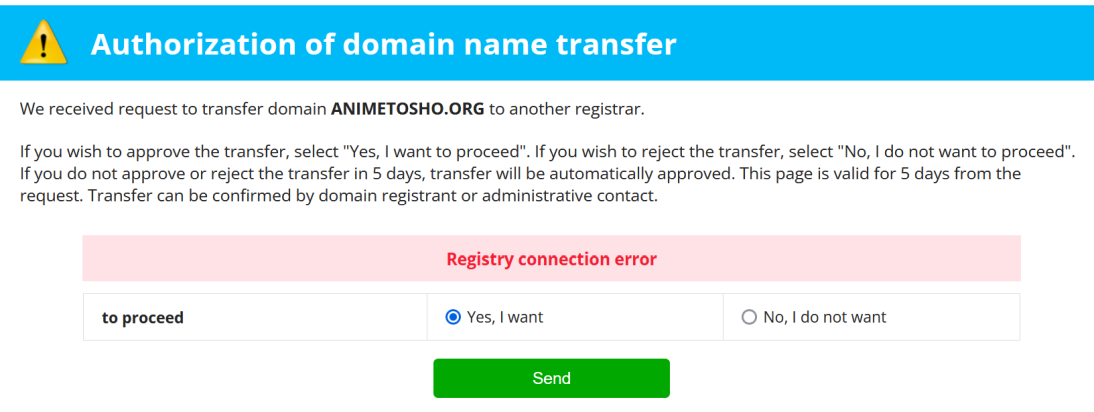Click the "Authorization of domain name transfer" heading
The height and width of the screenshot is (412, 1094).
pos(383,44)
